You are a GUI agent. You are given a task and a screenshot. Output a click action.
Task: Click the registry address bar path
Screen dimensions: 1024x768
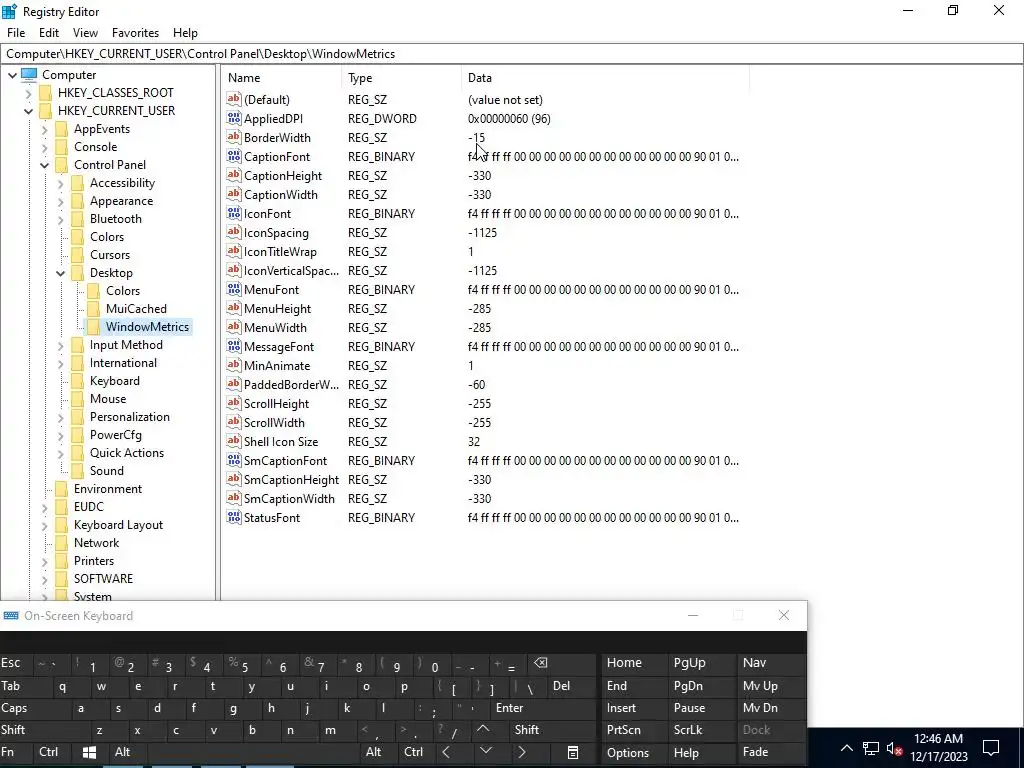pyautogui.click(x=511, y=54)
